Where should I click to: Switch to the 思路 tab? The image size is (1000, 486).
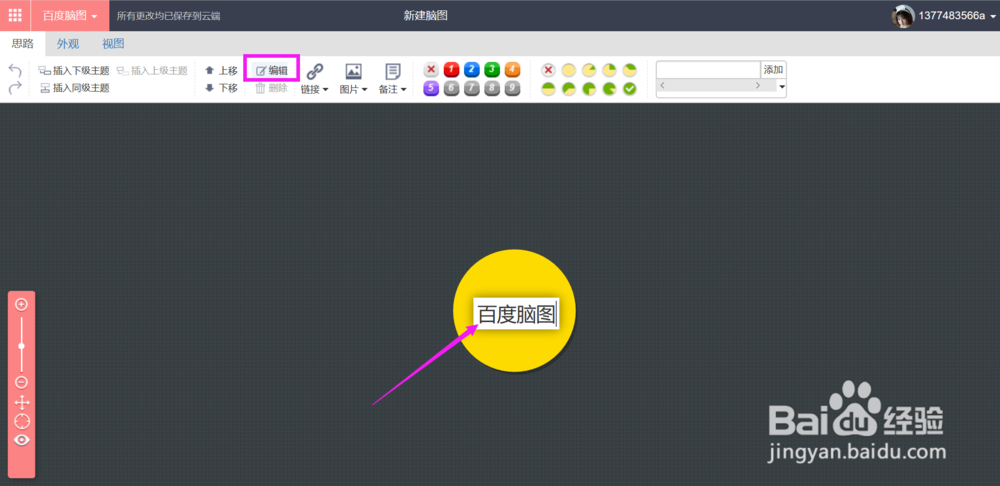[x=22, y=44]
